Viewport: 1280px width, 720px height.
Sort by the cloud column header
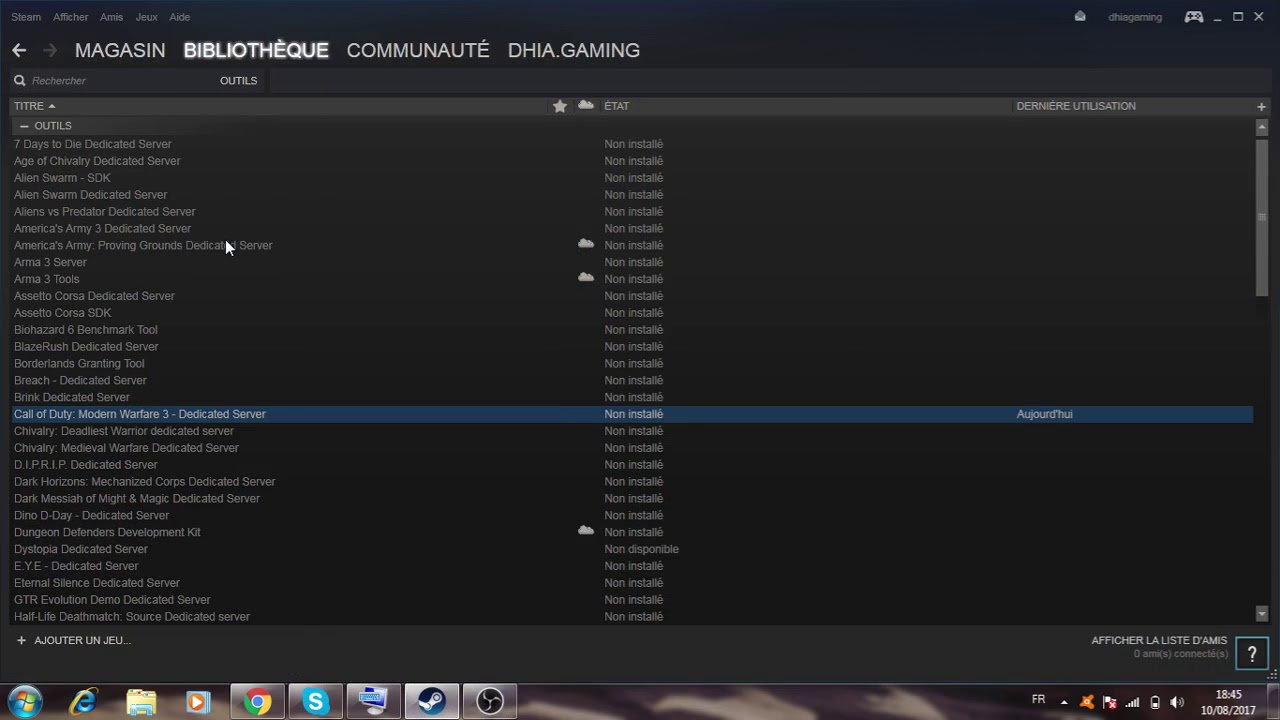(x=586, y=105)
